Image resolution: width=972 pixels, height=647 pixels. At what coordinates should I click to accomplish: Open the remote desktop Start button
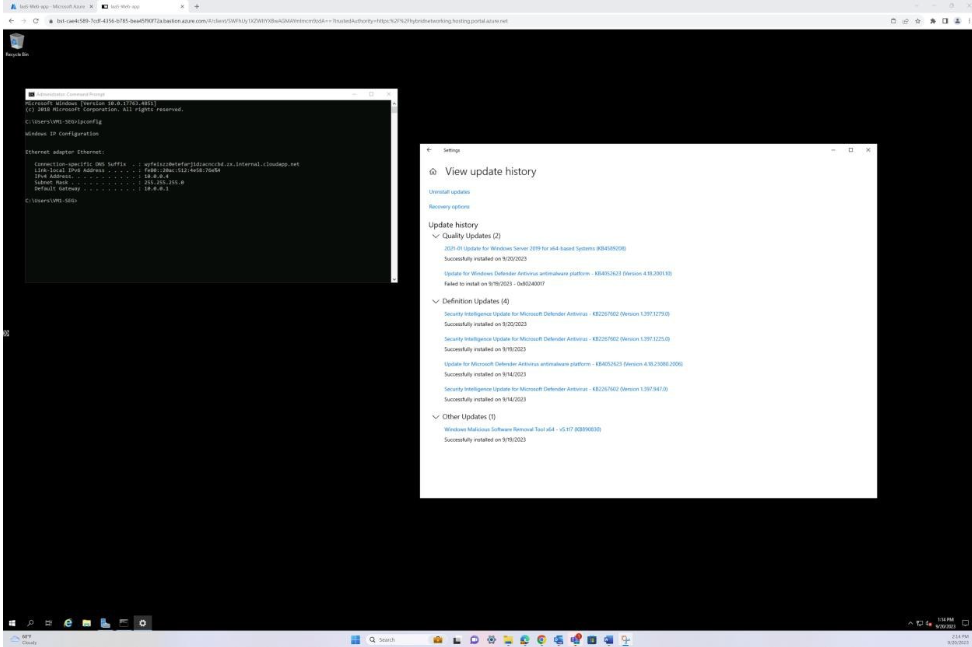point(12,623)
